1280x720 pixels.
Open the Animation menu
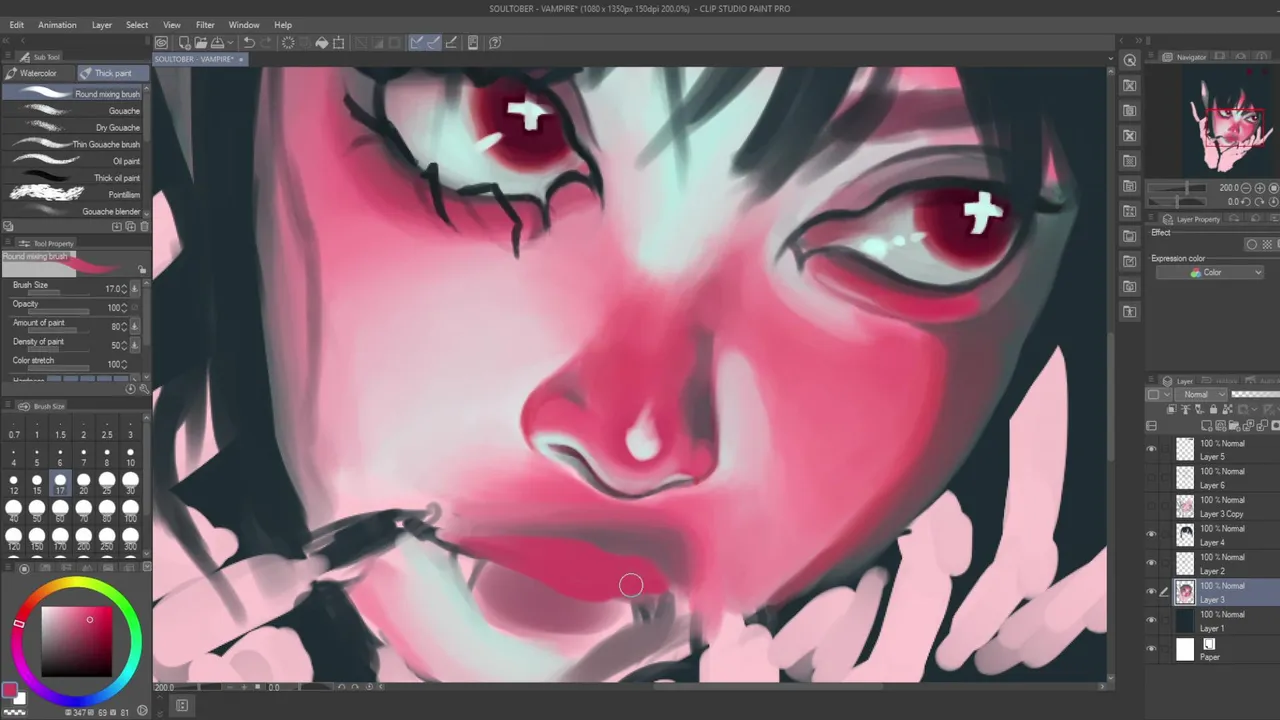pyautogui.click(x=57, y=25)
